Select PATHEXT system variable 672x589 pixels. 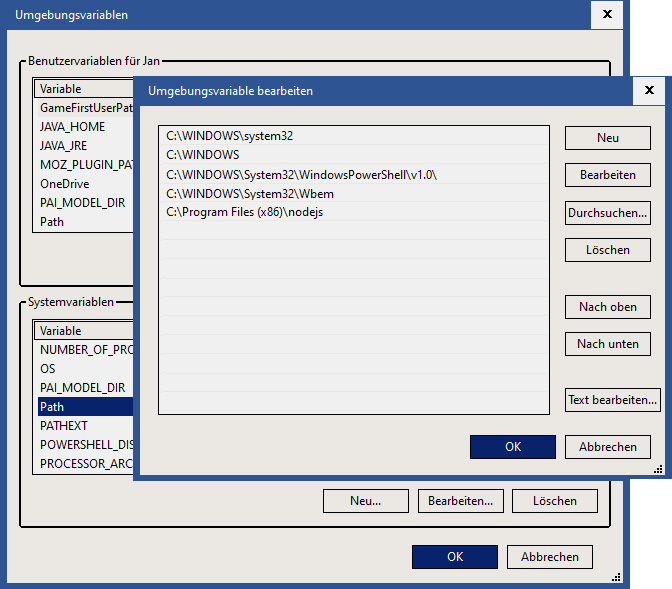pyautogui.click(x=62, y=426)
